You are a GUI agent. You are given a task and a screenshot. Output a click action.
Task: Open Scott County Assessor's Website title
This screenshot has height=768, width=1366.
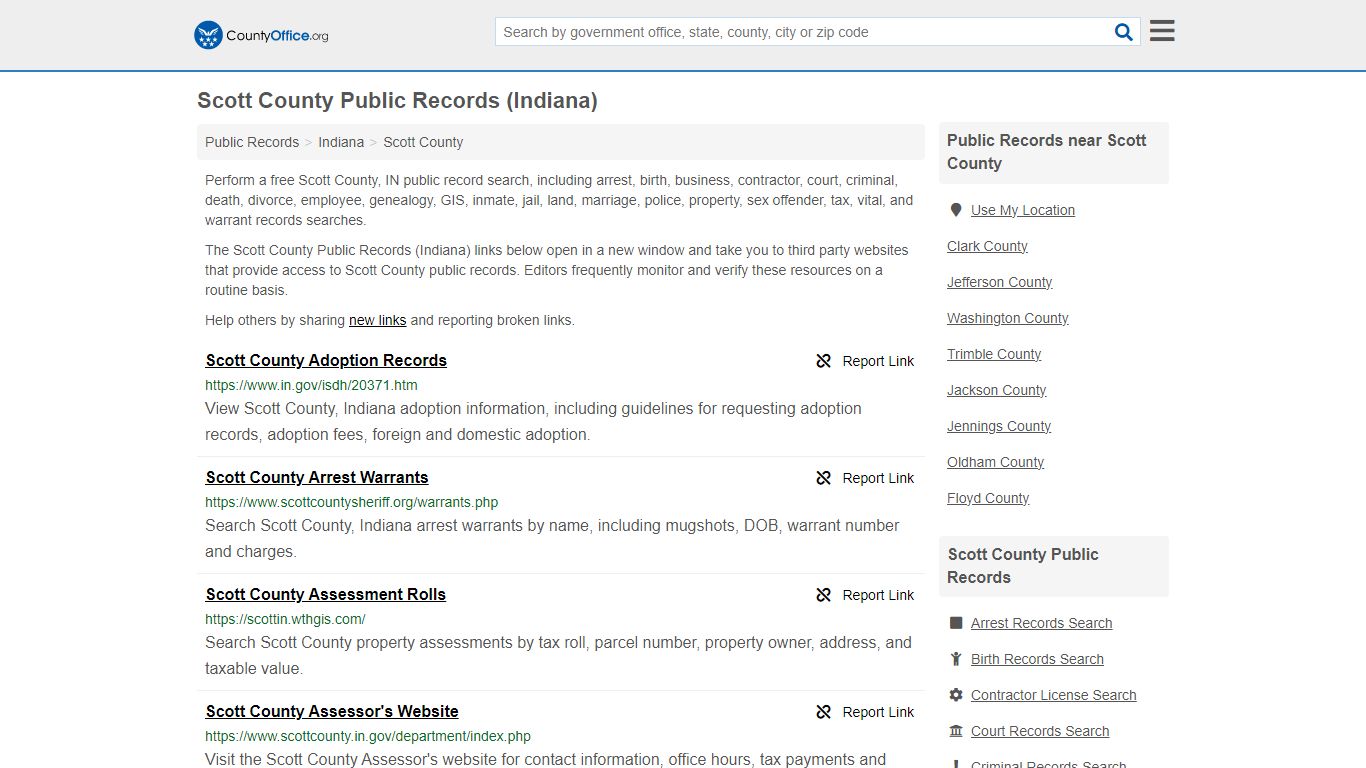click(x=332, y=712)
